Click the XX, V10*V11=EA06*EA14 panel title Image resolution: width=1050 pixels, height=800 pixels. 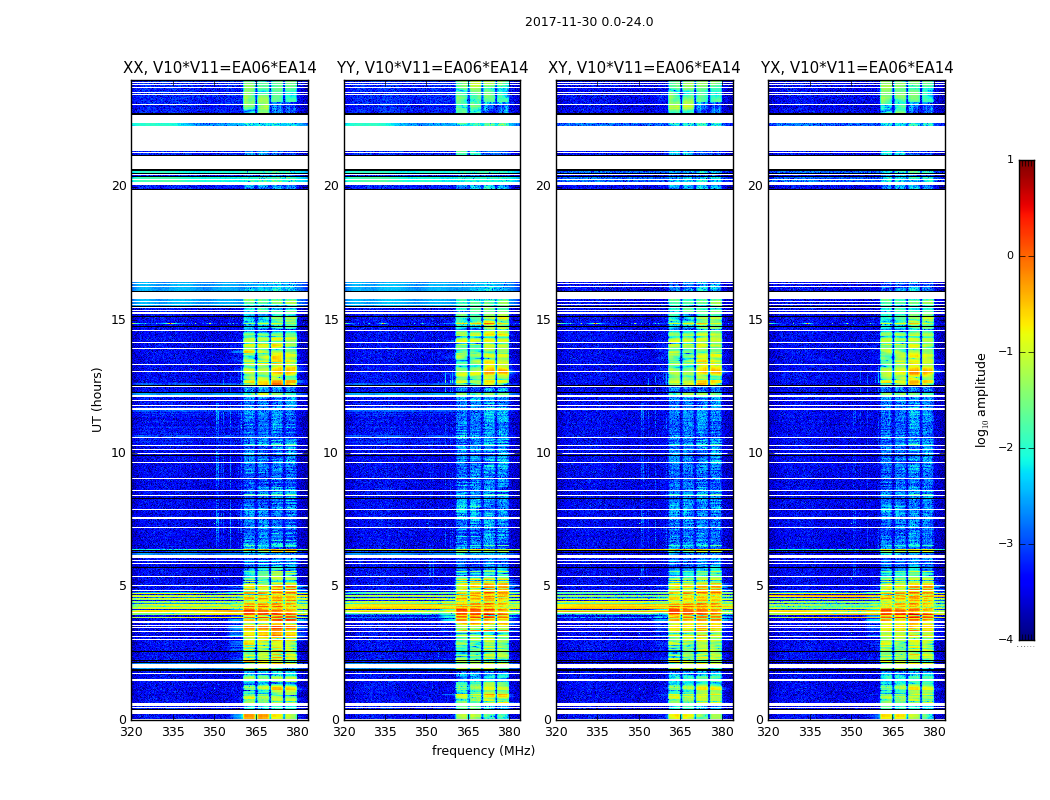(x=220, y=68)
